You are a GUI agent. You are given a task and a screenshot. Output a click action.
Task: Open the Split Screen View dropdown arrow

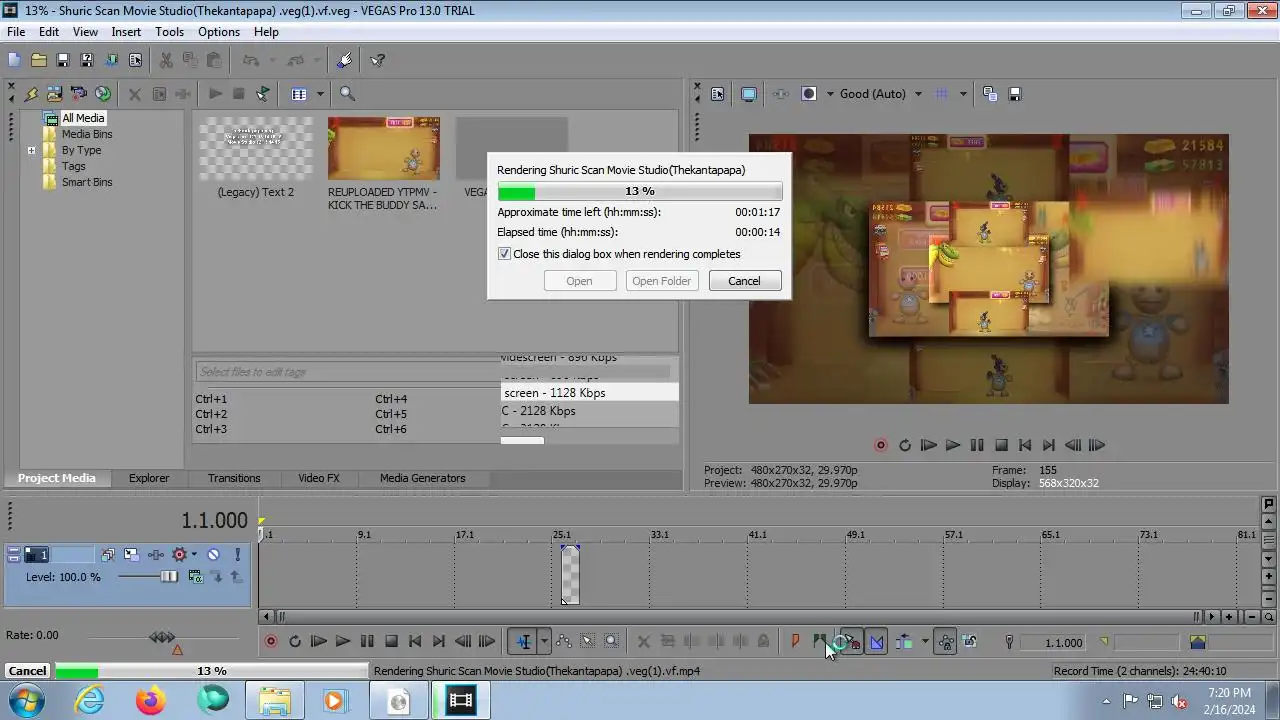pyautogui.click(x=829, y=94)
